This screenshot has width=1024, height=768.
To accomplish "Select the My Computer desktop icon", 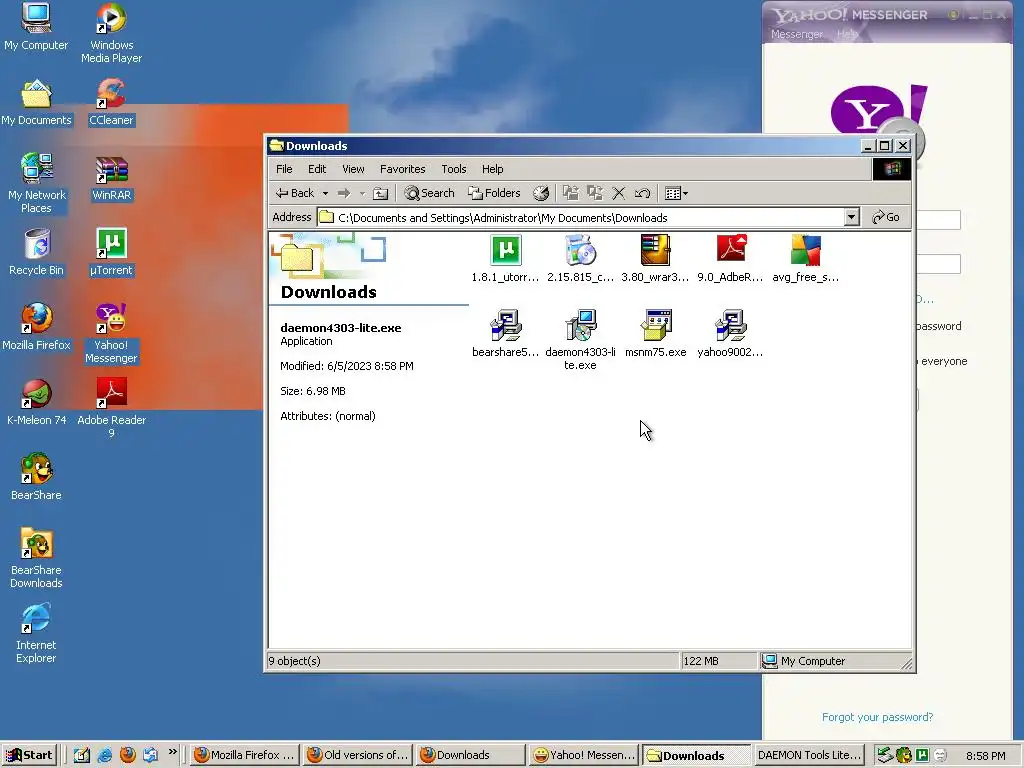I will click(37, 27).
